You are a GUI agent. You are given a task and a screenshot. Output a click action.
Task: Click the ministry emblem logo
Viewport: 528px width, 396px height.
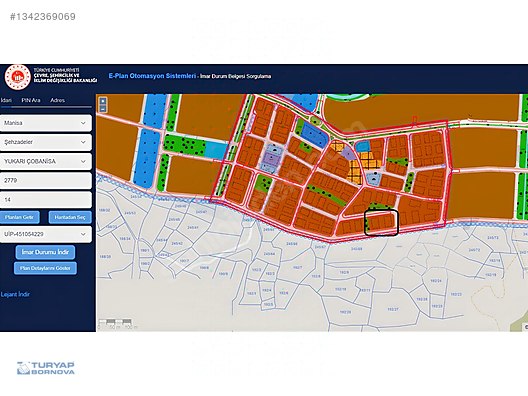(x=18, y=77)
